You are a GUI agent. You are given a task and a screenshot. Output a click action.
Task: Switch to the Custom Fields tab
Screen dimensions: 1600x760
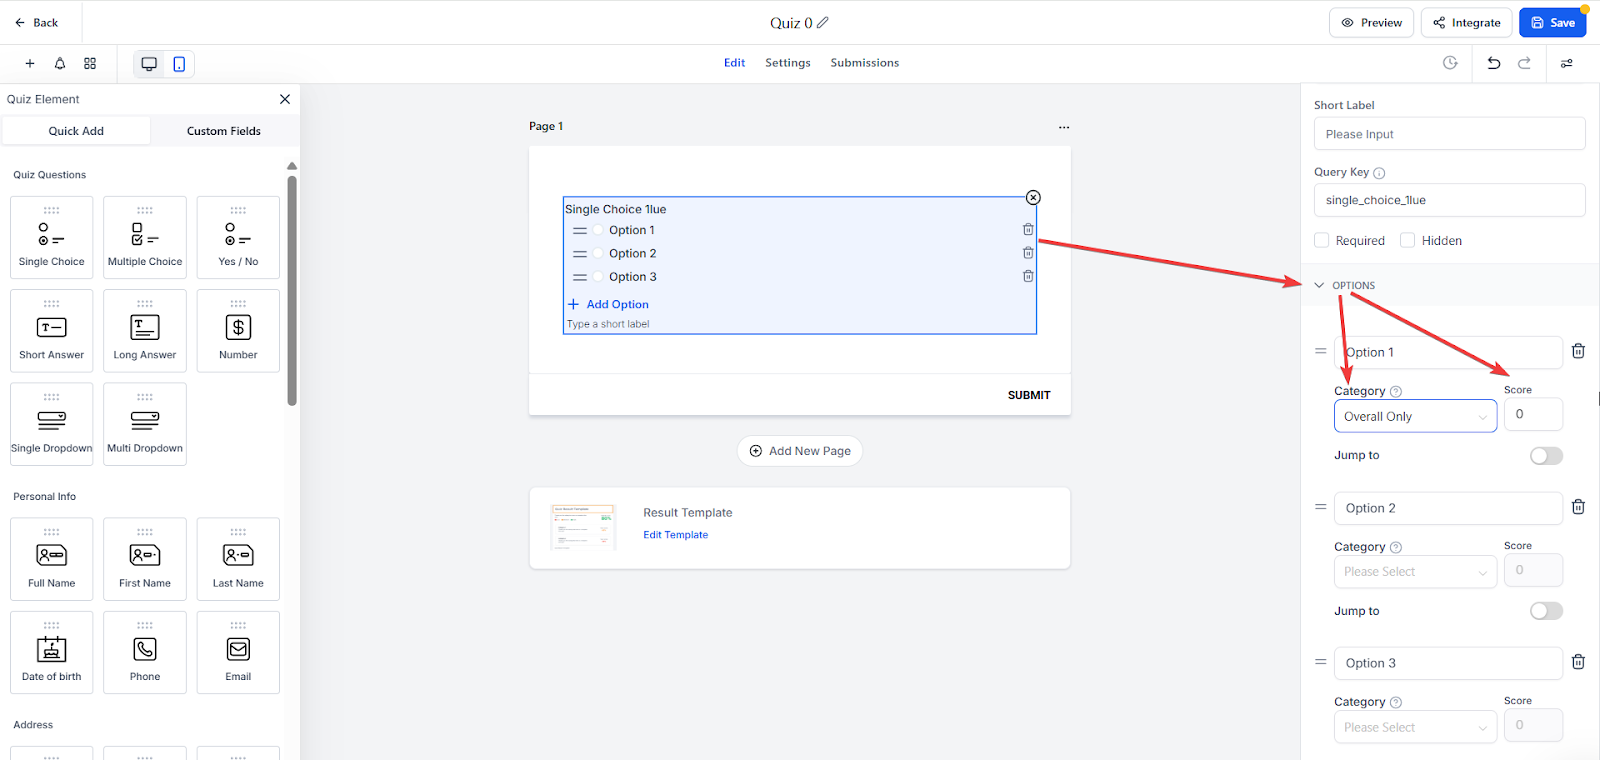(x=224, y=131)
